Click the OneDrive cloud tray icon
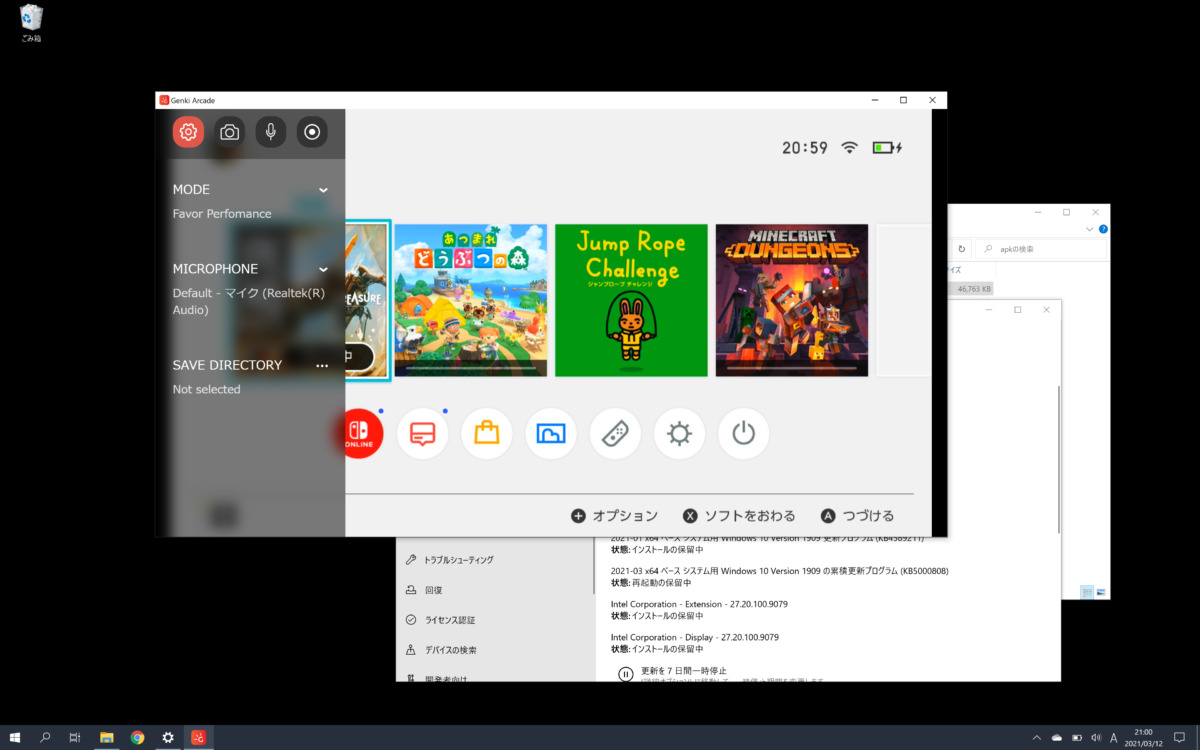The width and height of the screenshot is (1200, 750). pyautogui.click(x=1057, y=738)
